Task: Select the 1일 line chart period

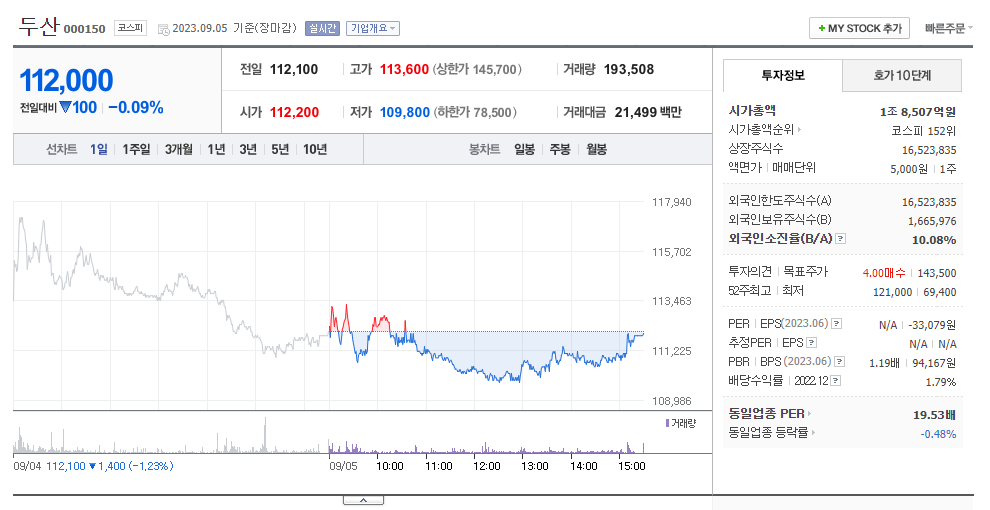Action: (98, 150)
